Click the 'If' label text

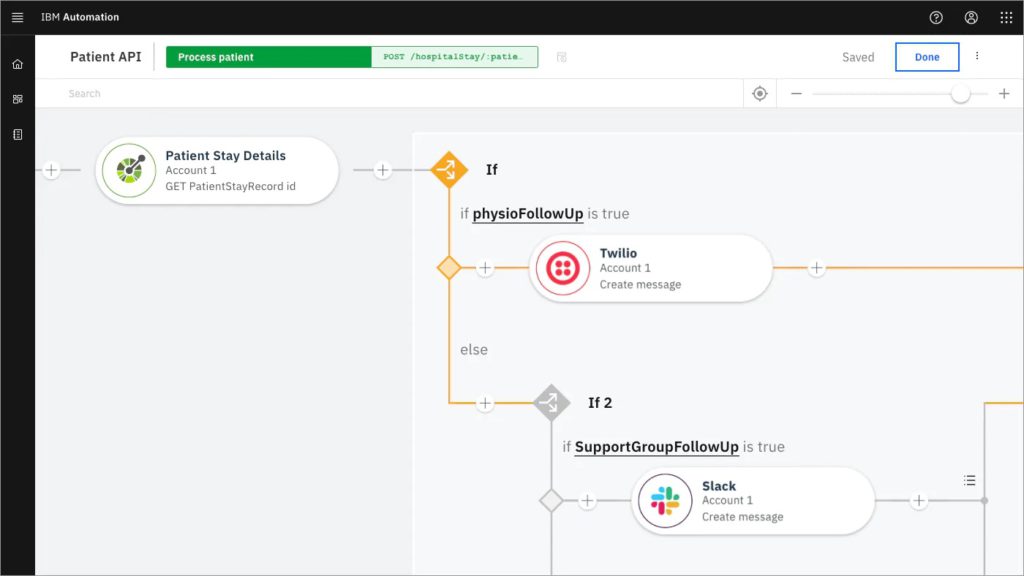point(492,170)
